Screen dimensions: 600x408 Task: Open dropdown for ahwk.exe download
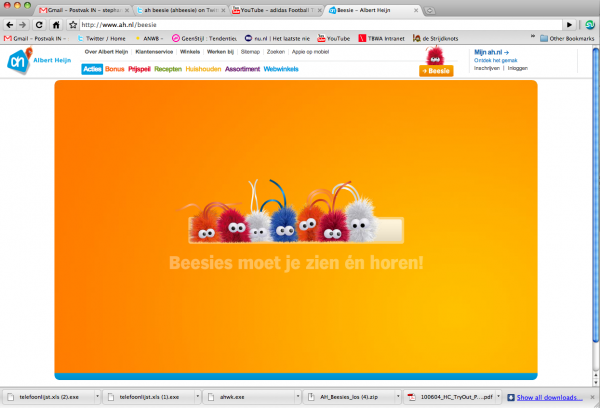298,397
